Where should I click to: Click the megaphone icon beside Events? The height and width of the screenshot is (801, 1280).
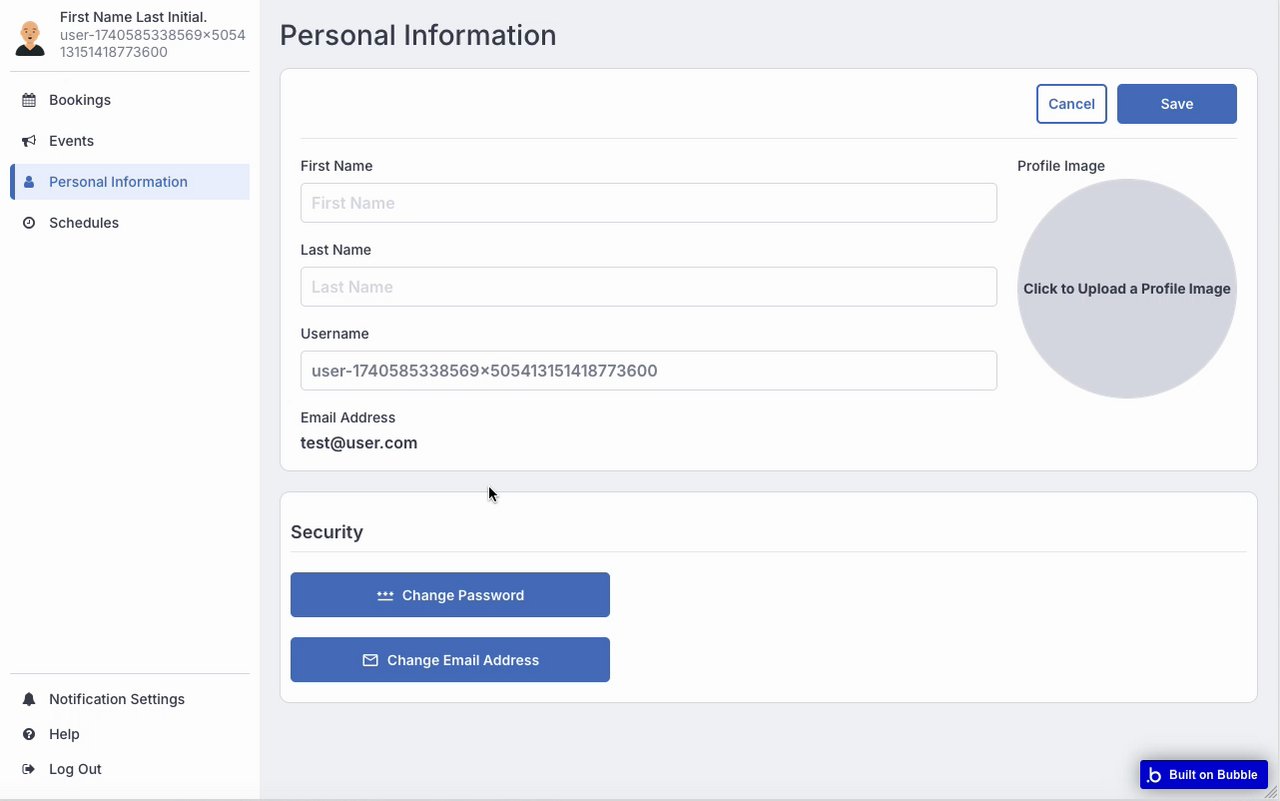pos(29,141)
